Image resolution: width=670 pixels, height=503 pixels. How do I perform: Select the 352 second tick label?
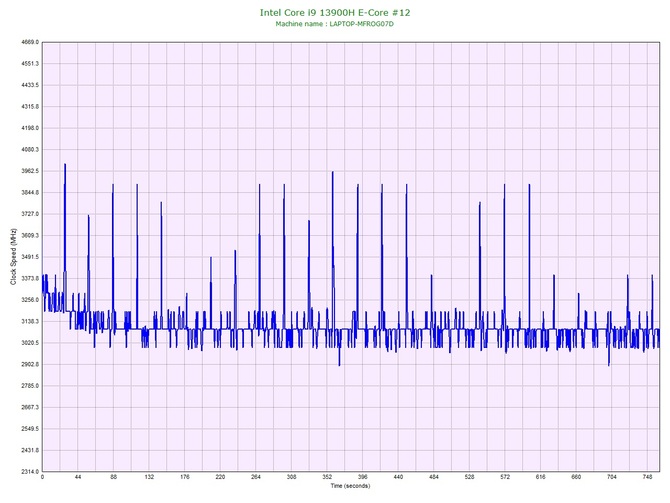click(x=327, y=478)
